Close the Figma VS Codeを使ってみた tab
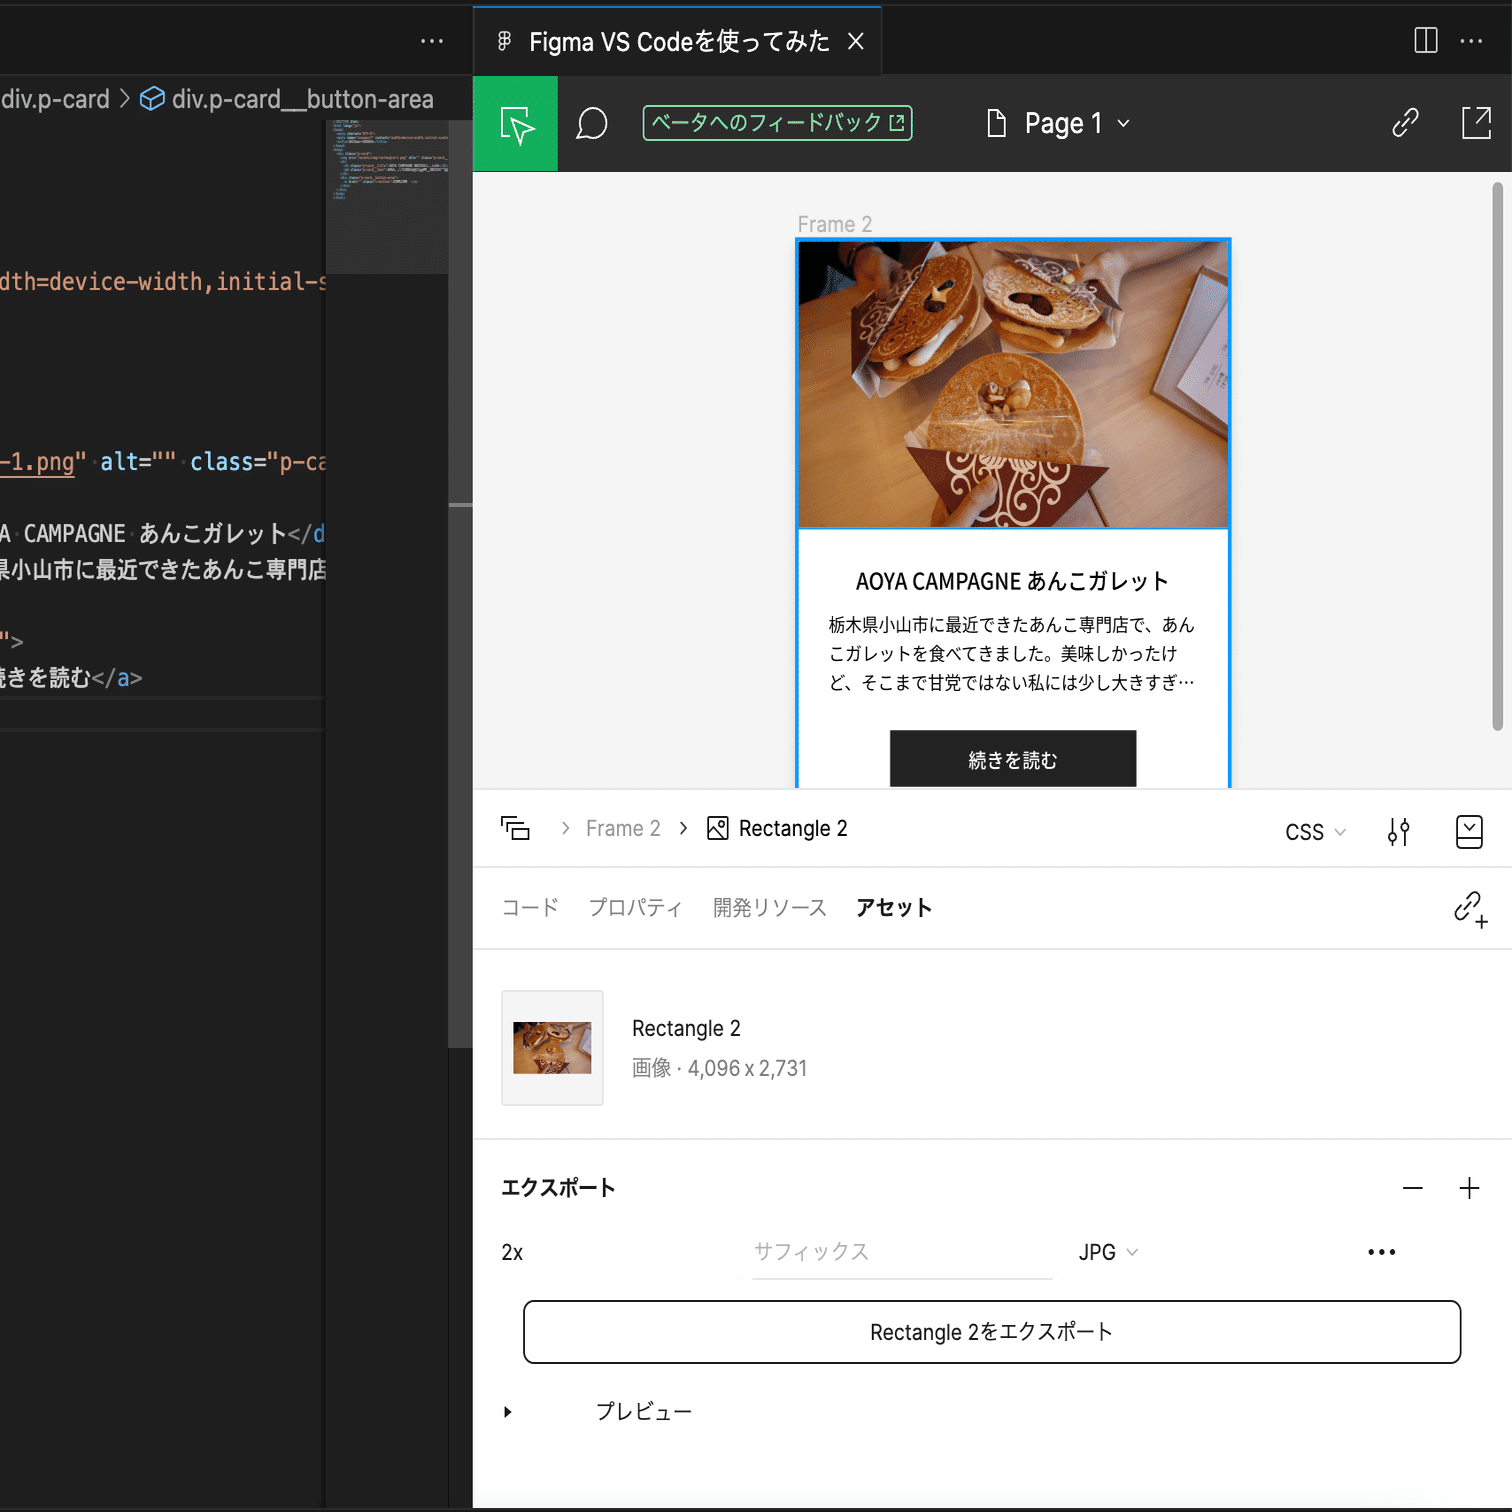The image size is (1512, 1512). pyautogui.click(x=856, y=41)
